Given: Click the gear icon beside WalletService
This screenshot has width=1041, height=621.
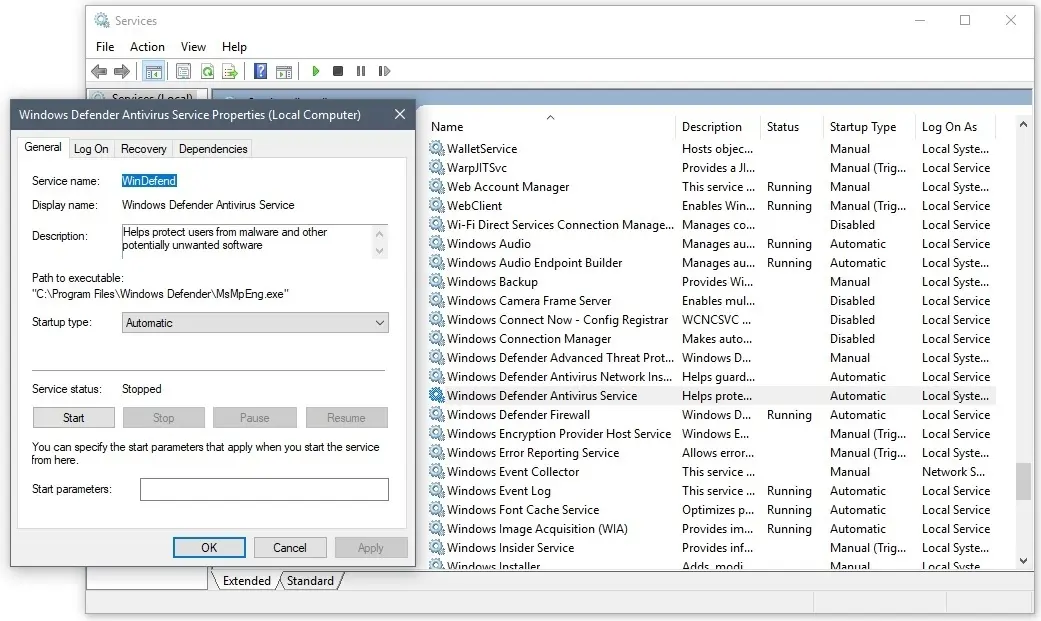Looking at the screenshot, I should tap(436, 148).
